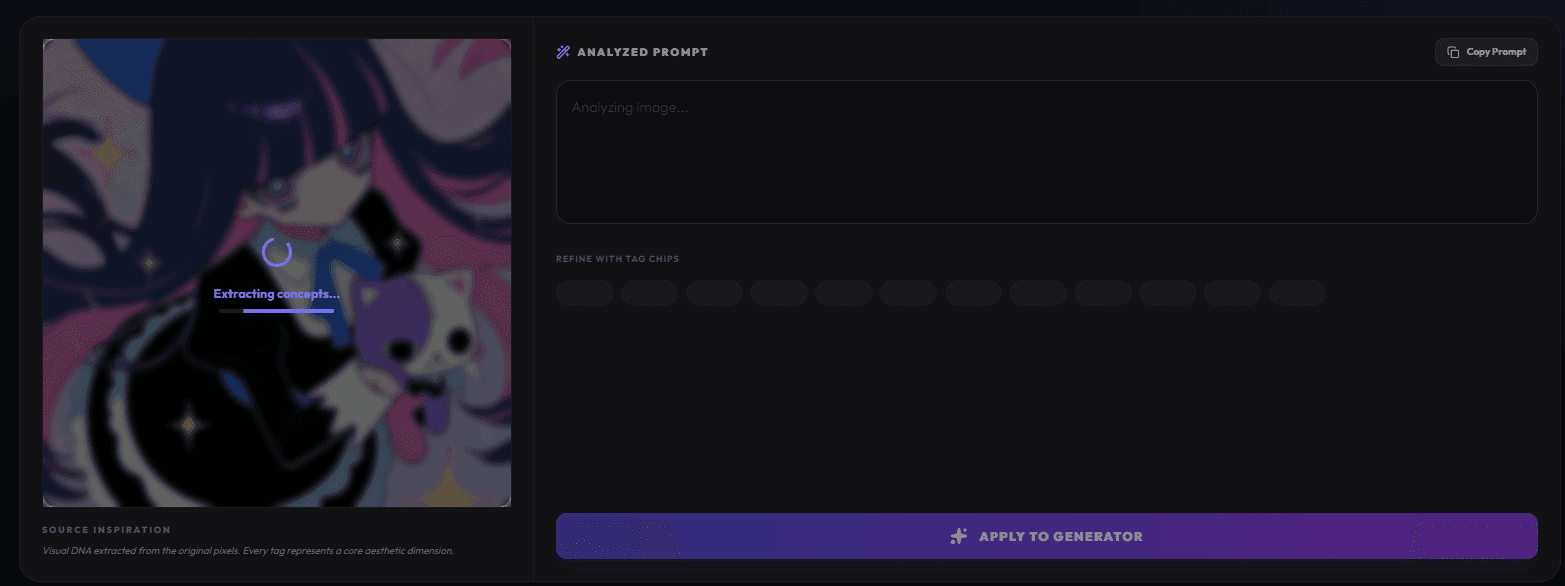This screenshot has height=586, width=1565.
Task: Toggle the third tag chip placeholder
Action: (714, 293)
